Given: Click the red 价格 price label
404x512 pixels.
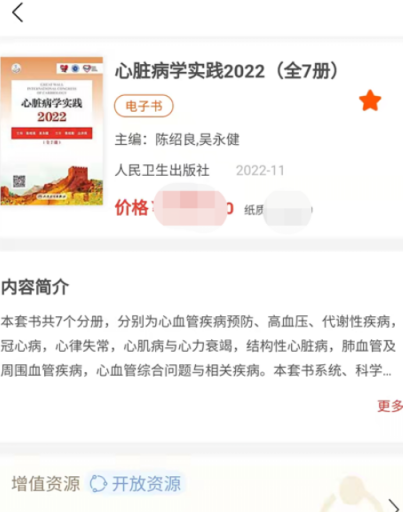Looking at the screenshot, I should click(x=132, y=207).
